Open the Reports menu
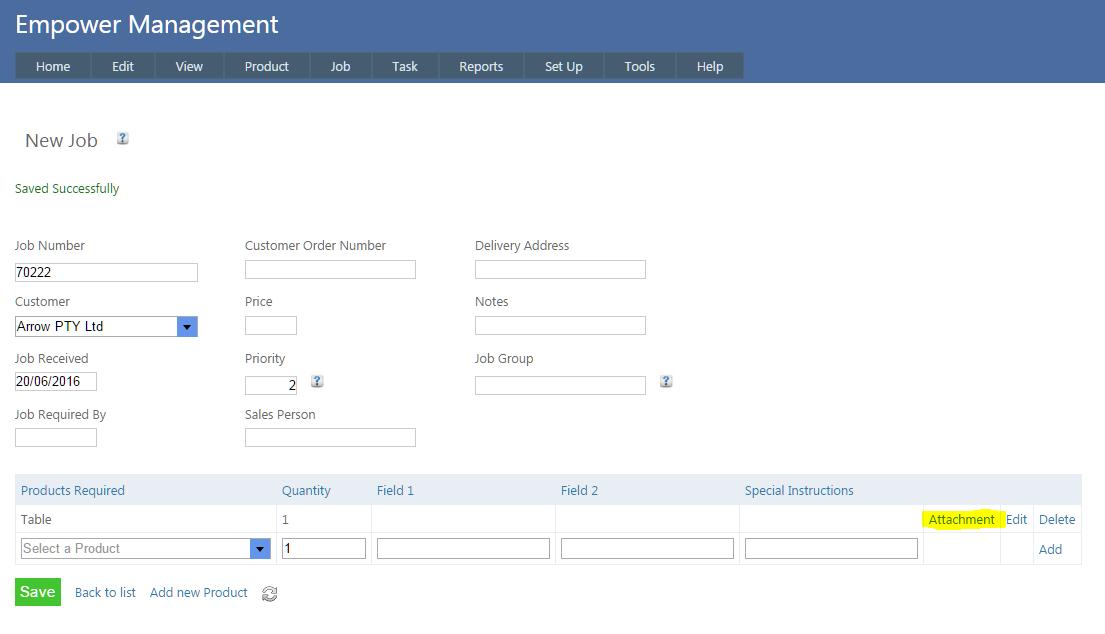The height and width of the screenshot is (634, 1105). 481,66
